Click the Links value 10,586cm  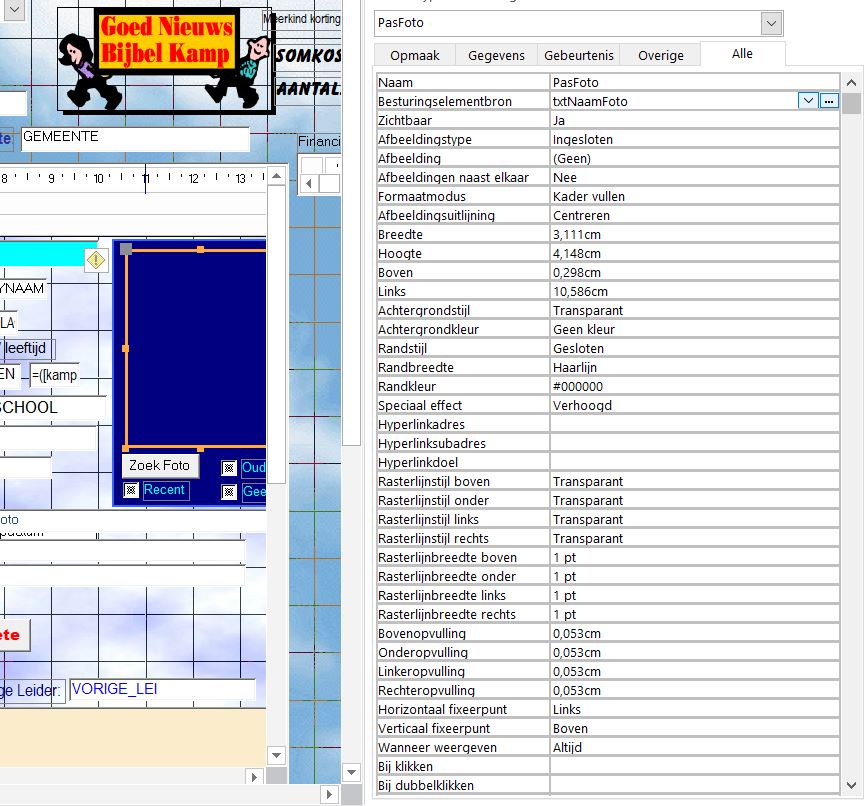click(x=694, y=291)
